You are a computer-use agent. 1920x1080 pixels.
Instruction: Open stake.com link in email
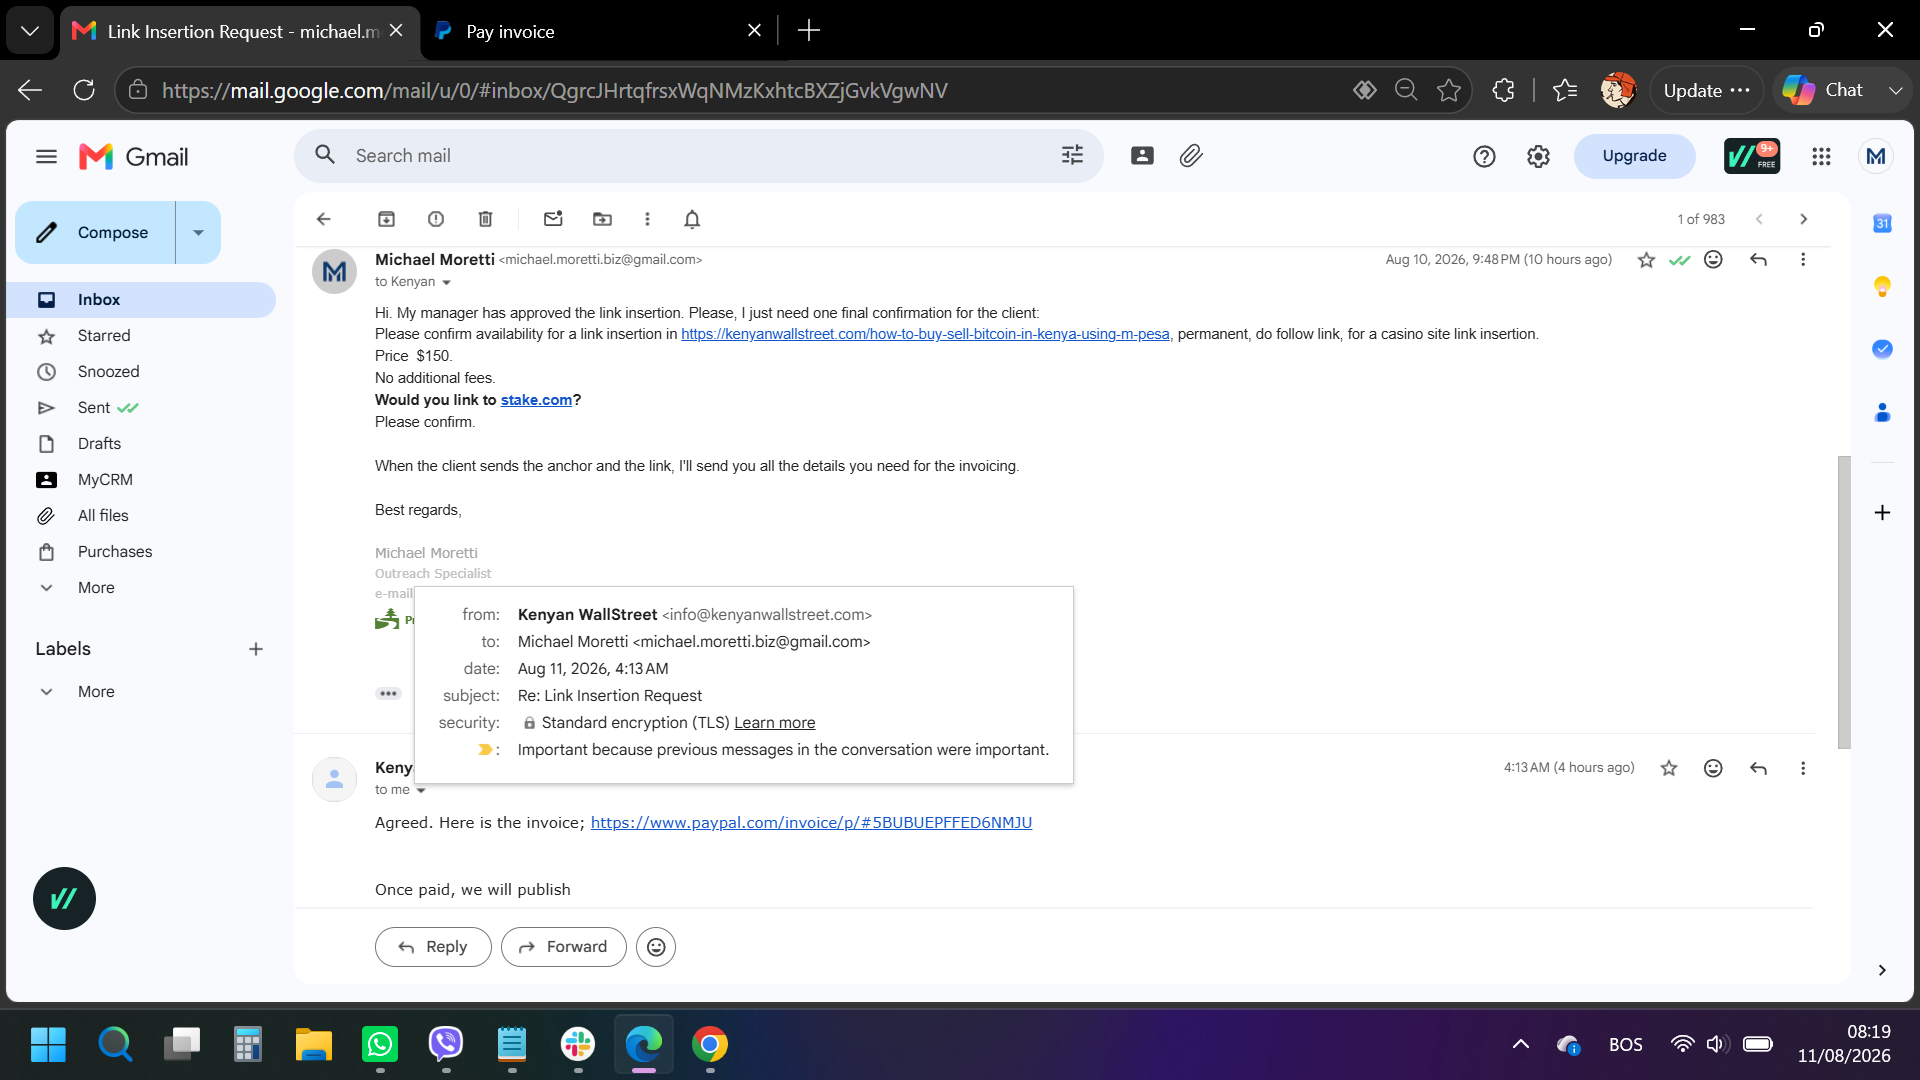pos(536,400)
